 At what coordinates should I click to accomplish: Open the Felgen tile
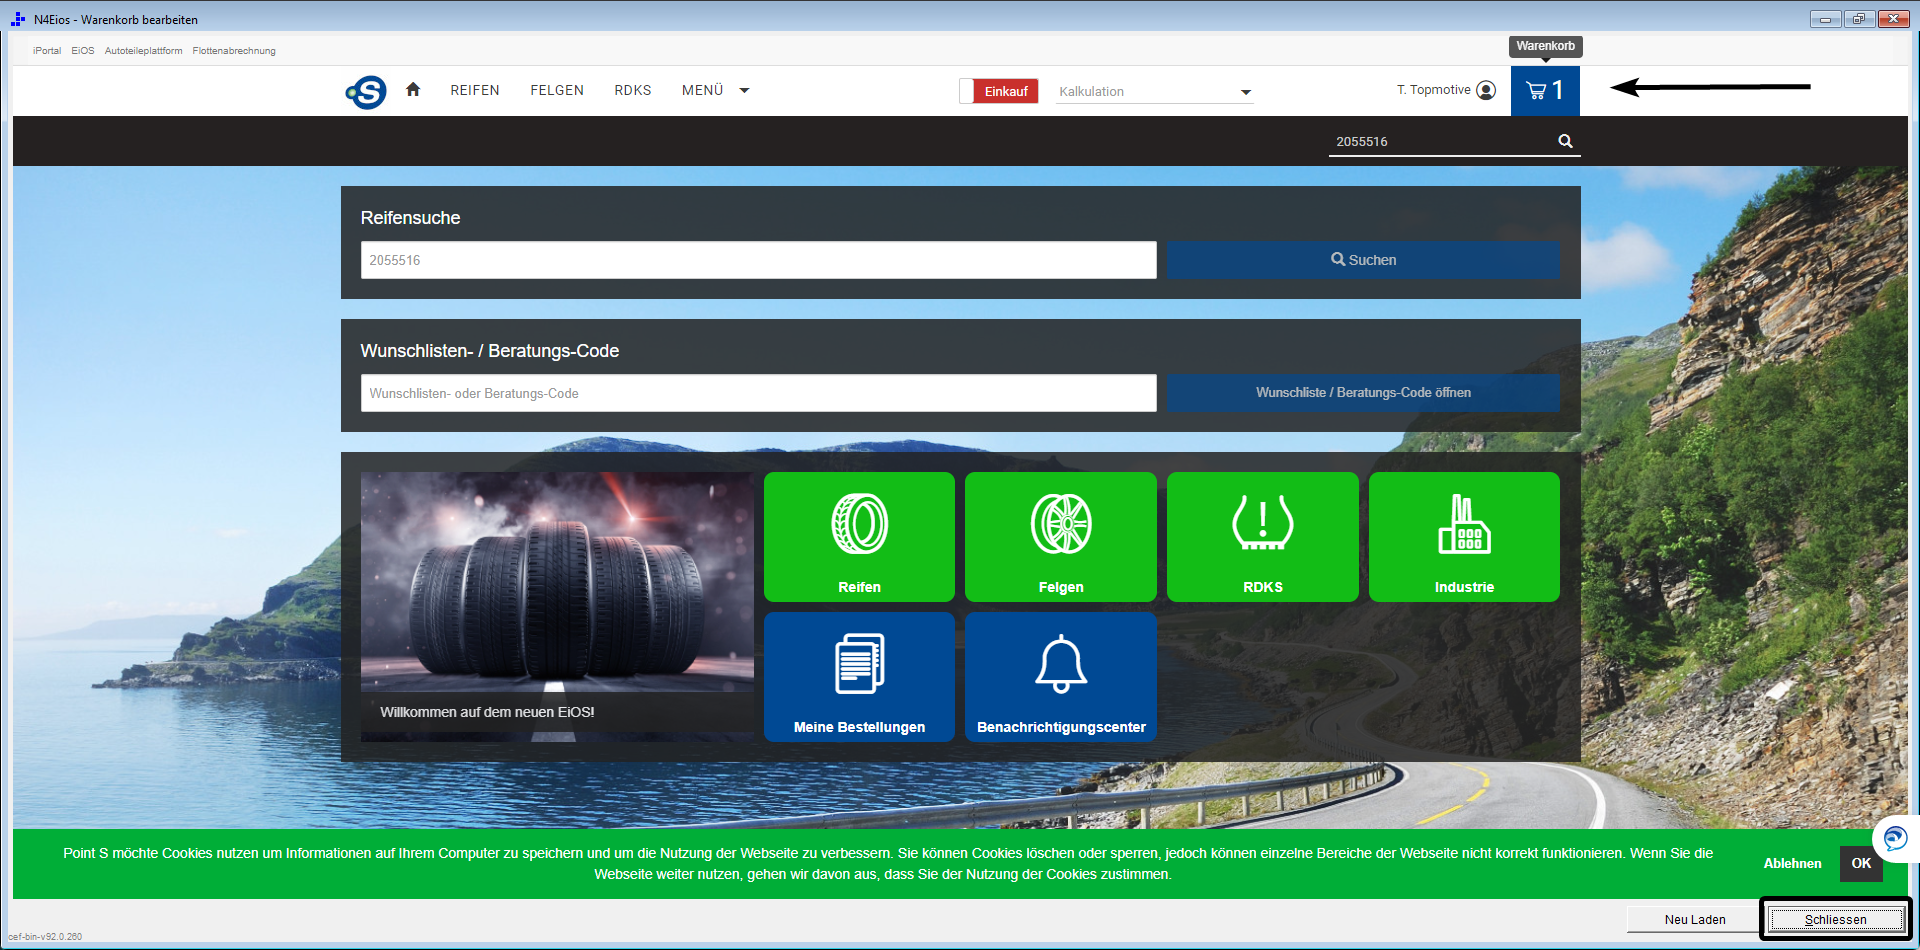[1061, 537]
